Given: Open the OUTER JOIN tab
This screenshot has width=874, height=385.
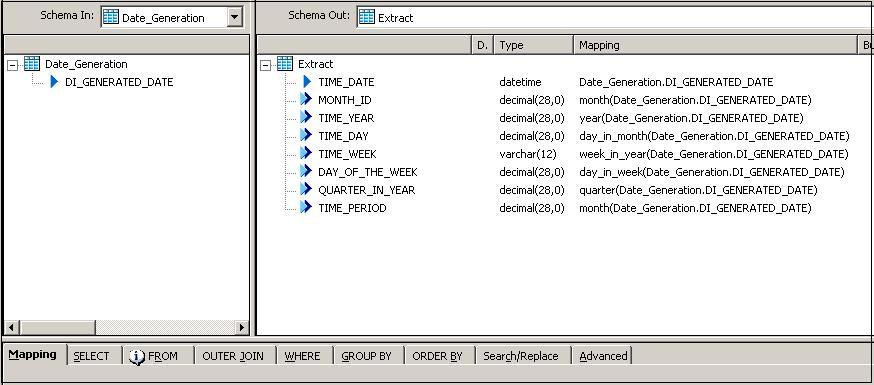Looking at the screenshot, I should [233, 356].
